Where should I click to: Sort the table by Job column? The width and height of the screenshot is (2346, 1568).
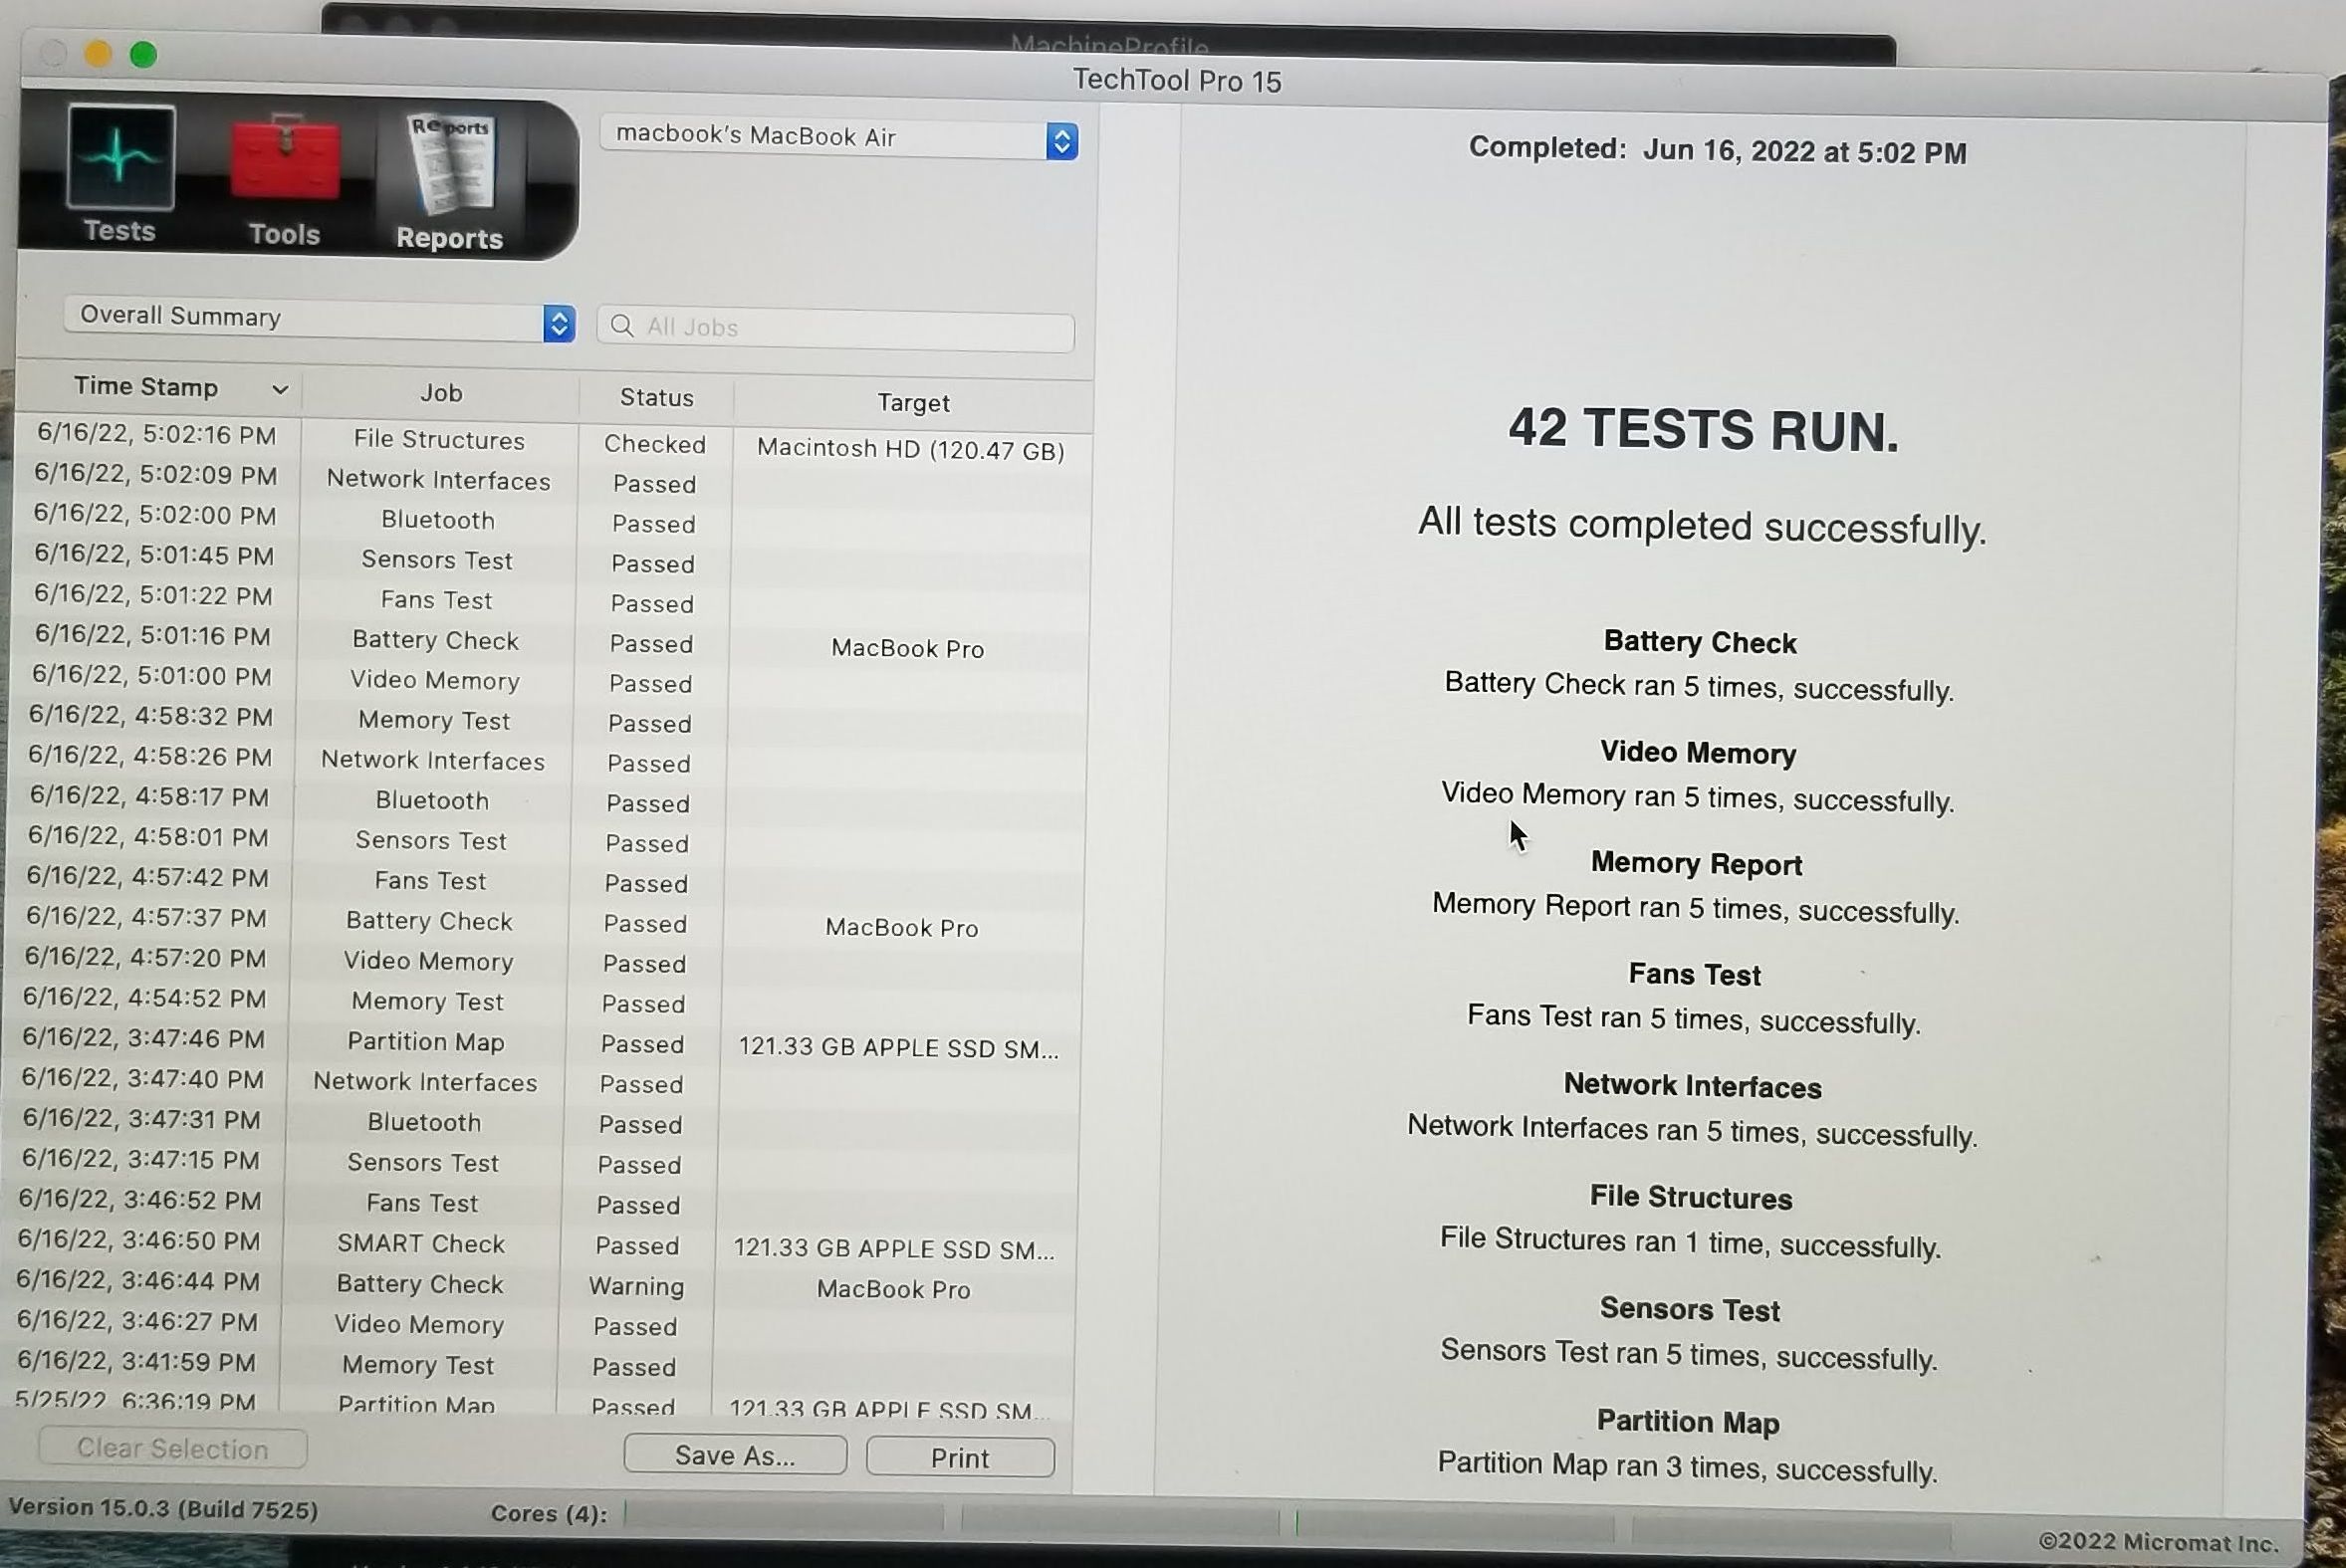click(x=441, y=394)
